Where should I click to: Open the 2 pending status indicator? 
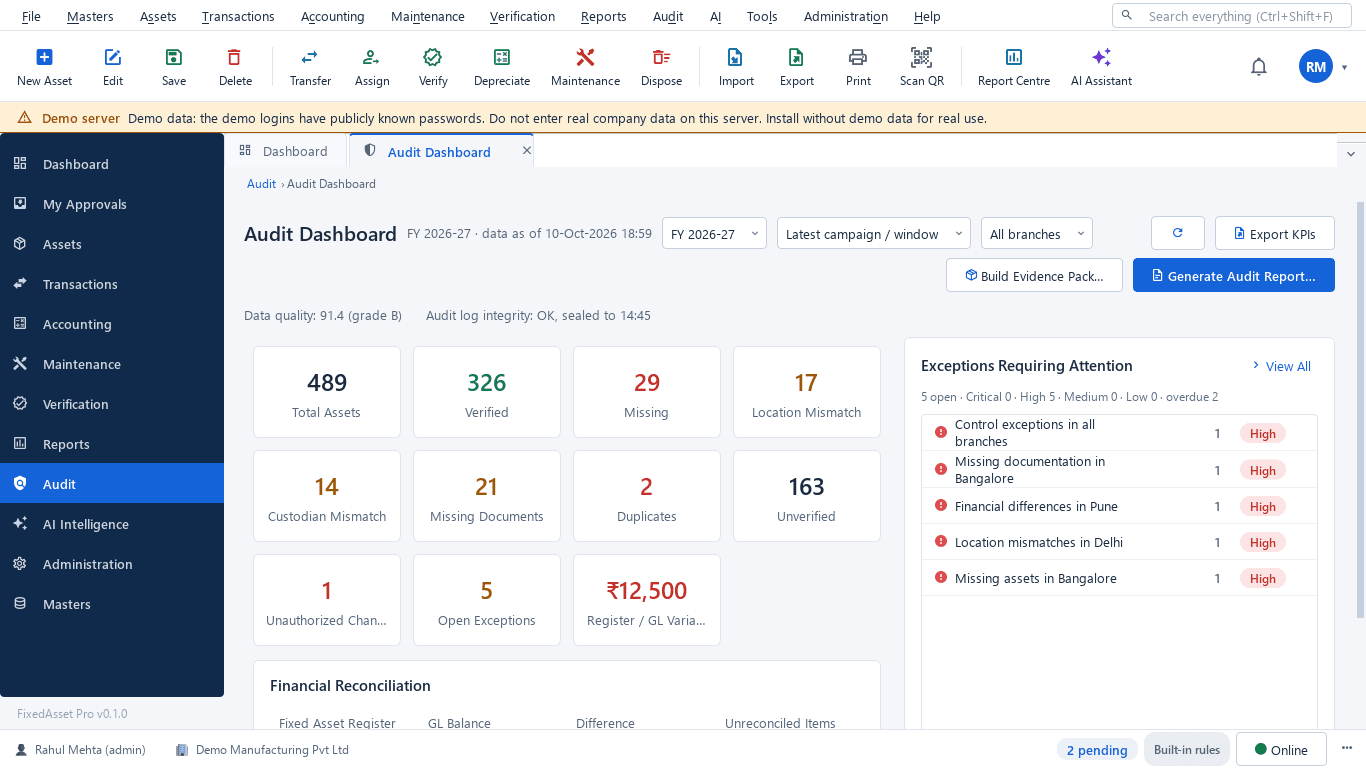(1097, 750)
